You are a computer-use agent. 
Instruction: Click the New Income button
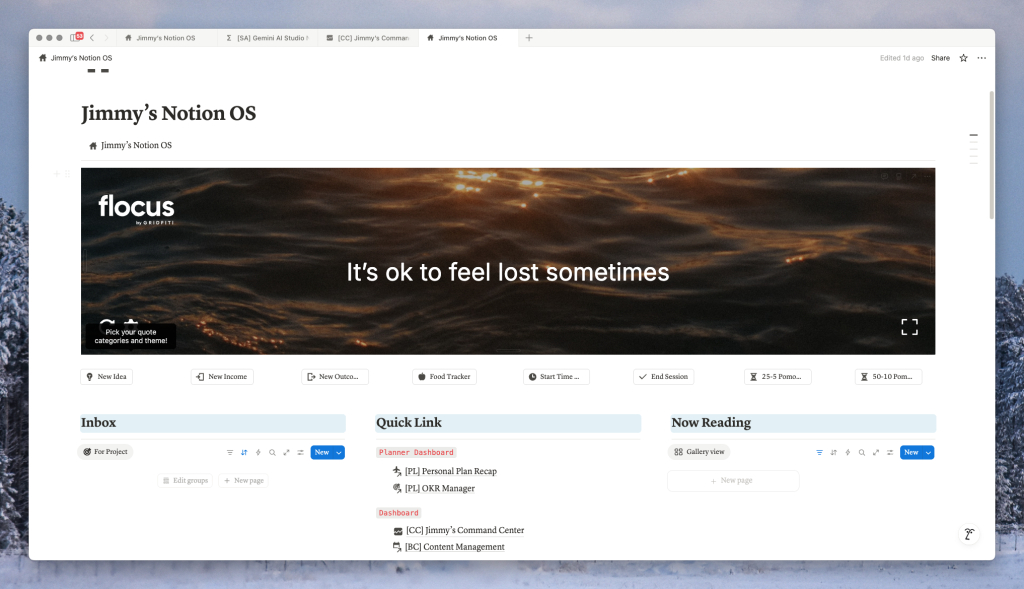click(222, 377)
